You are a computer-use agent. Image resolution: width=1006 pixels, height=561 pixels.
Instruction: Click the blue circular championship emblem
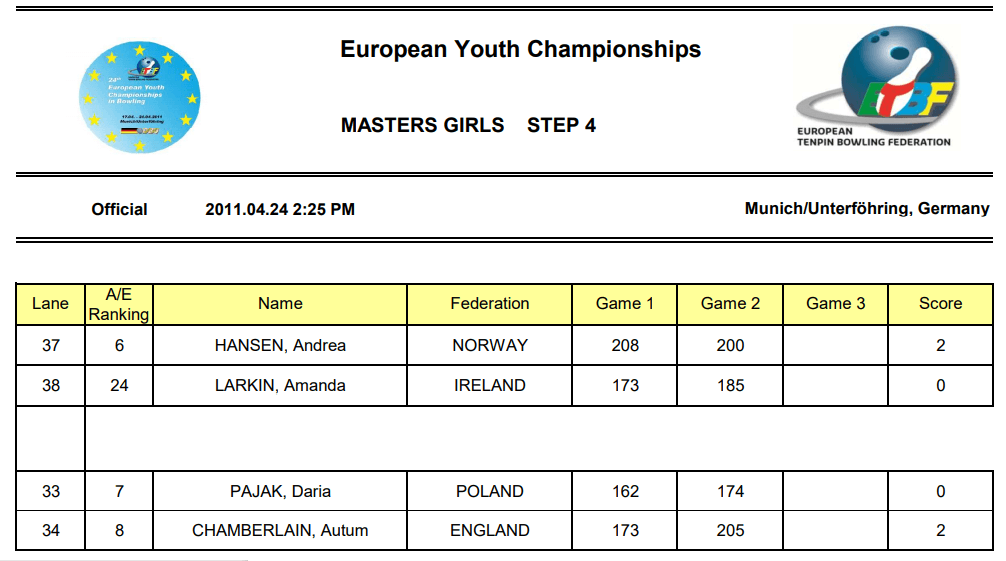pyautogui.click(x=139, y=98)
